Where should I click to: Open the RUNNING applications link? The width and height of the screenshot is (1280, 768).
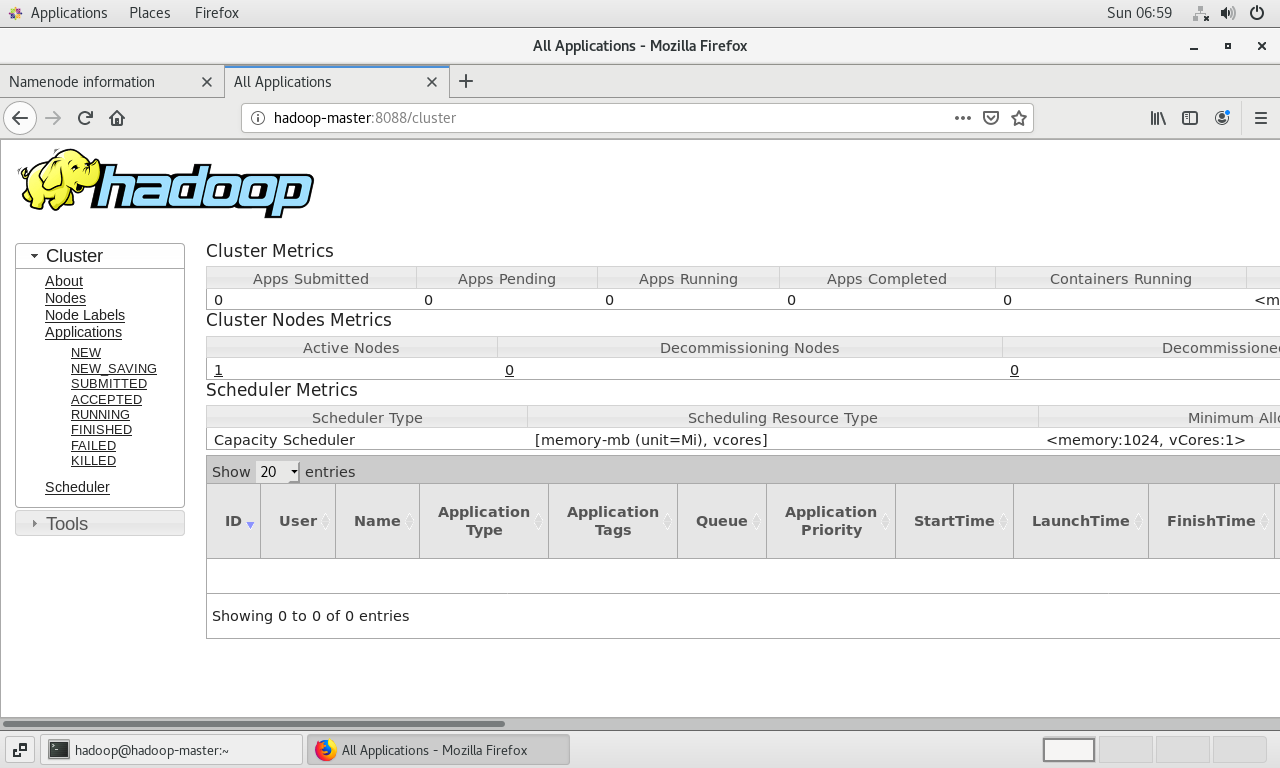pos(100,414)
